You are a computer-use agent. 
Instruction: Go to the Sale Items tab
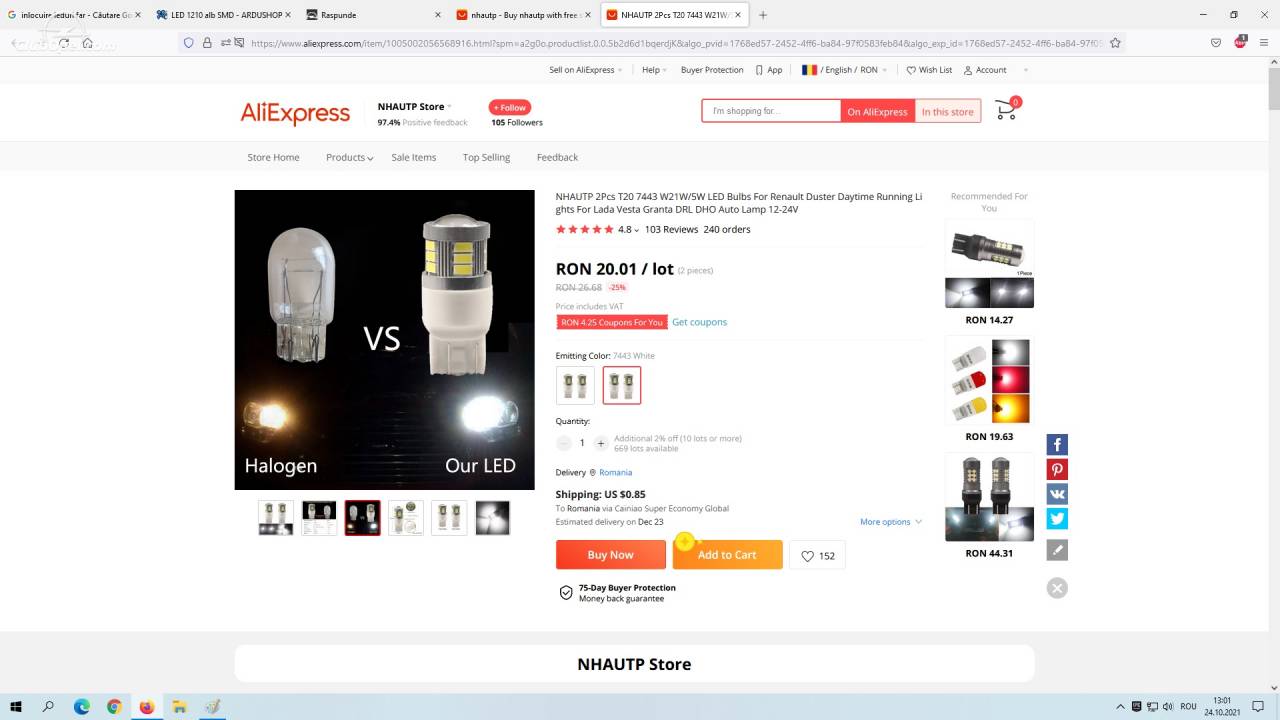coord(413,157)
